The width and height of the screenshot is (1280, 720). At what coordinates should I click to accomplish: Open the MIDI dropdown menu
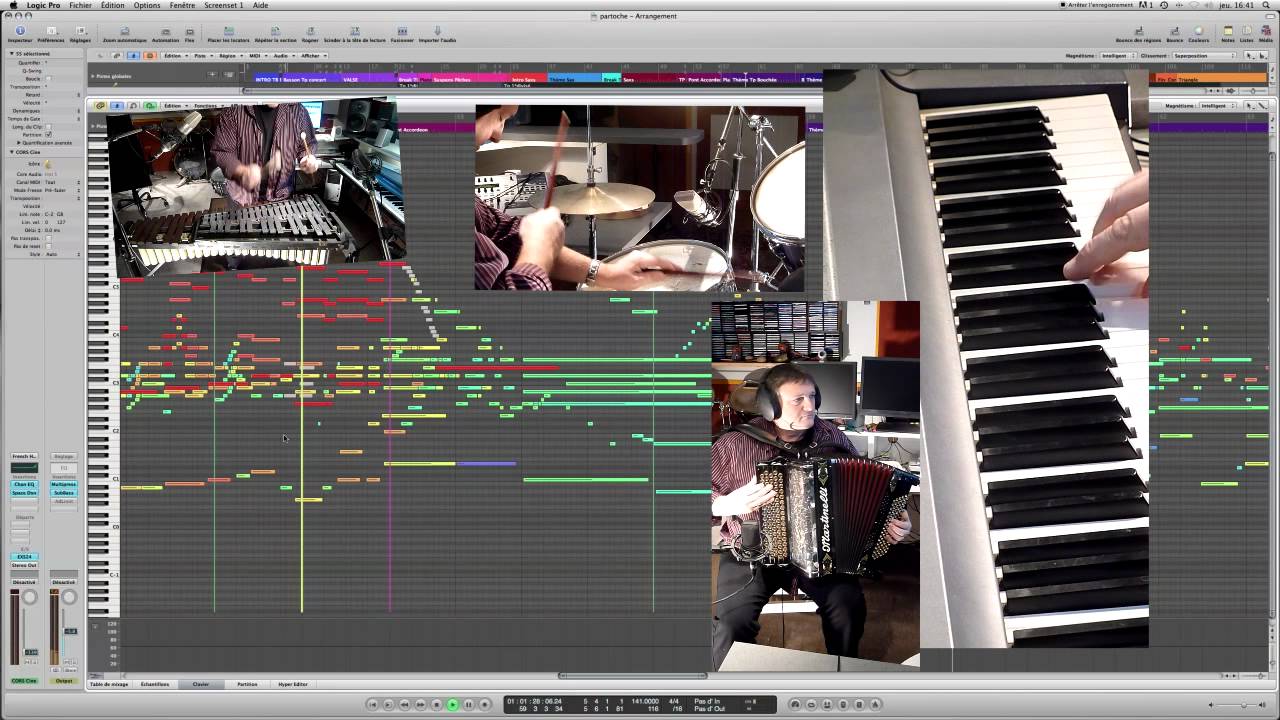click(x=256, y=55)
